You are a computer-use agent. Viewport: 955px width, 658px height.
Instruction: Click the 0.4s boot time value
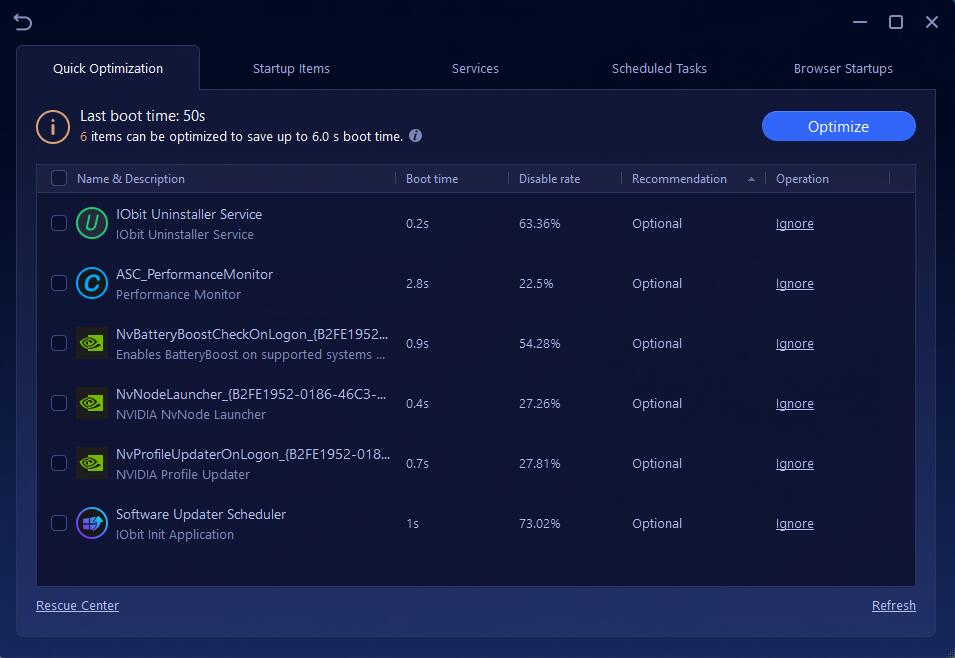click(417, 403)
